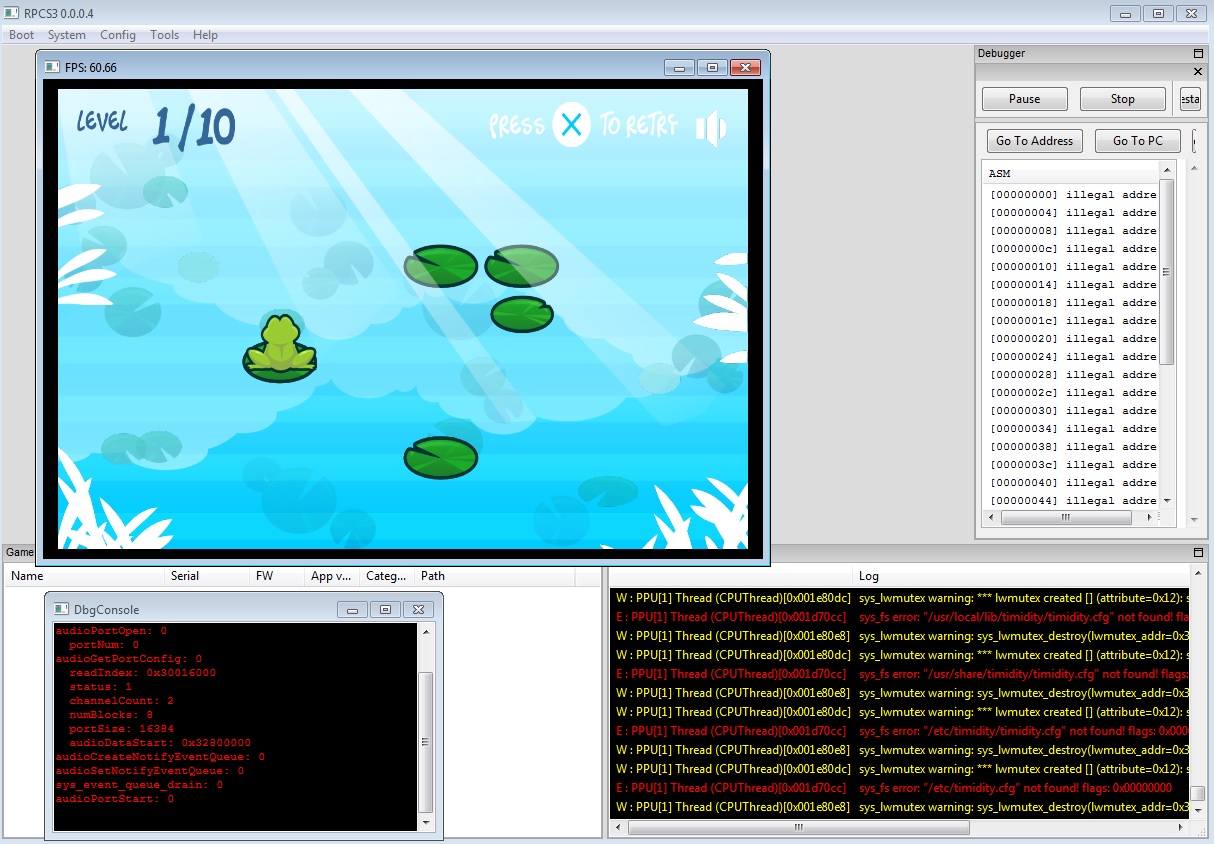Click the ASM list scroll-left arrow

click(x=992, y=518)
